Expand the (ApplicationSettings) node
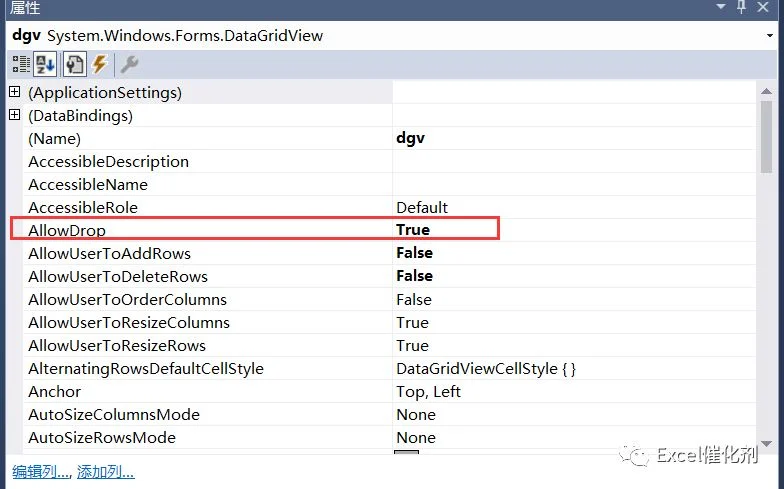 (x=15, y=92)
